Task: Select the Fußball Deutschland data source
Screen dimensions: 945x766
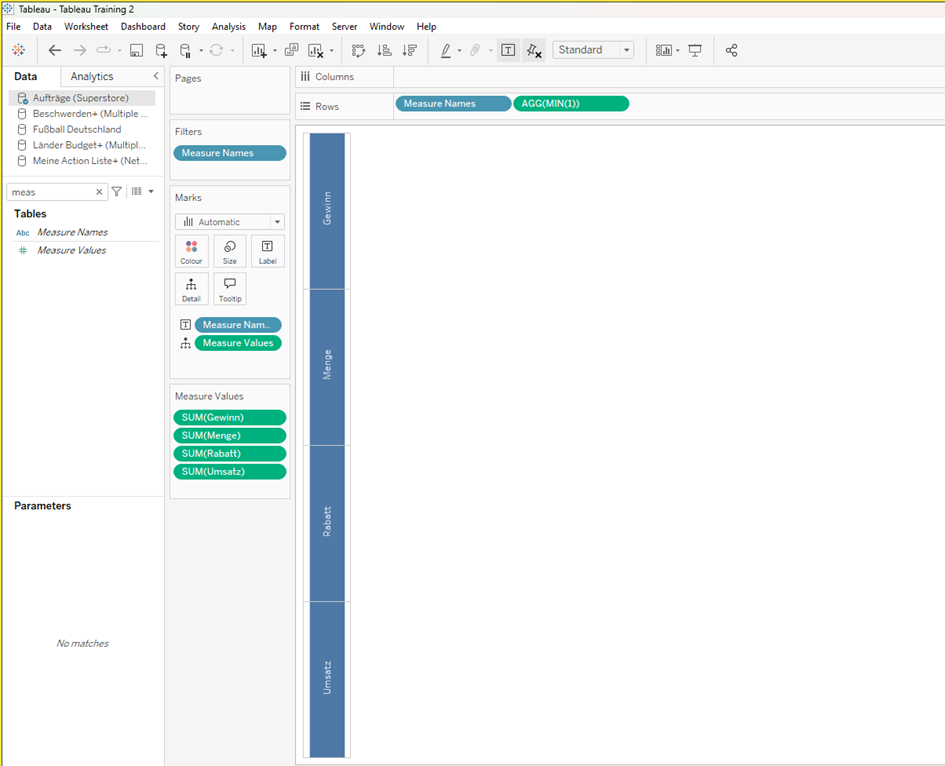Action: pos(77,129)
